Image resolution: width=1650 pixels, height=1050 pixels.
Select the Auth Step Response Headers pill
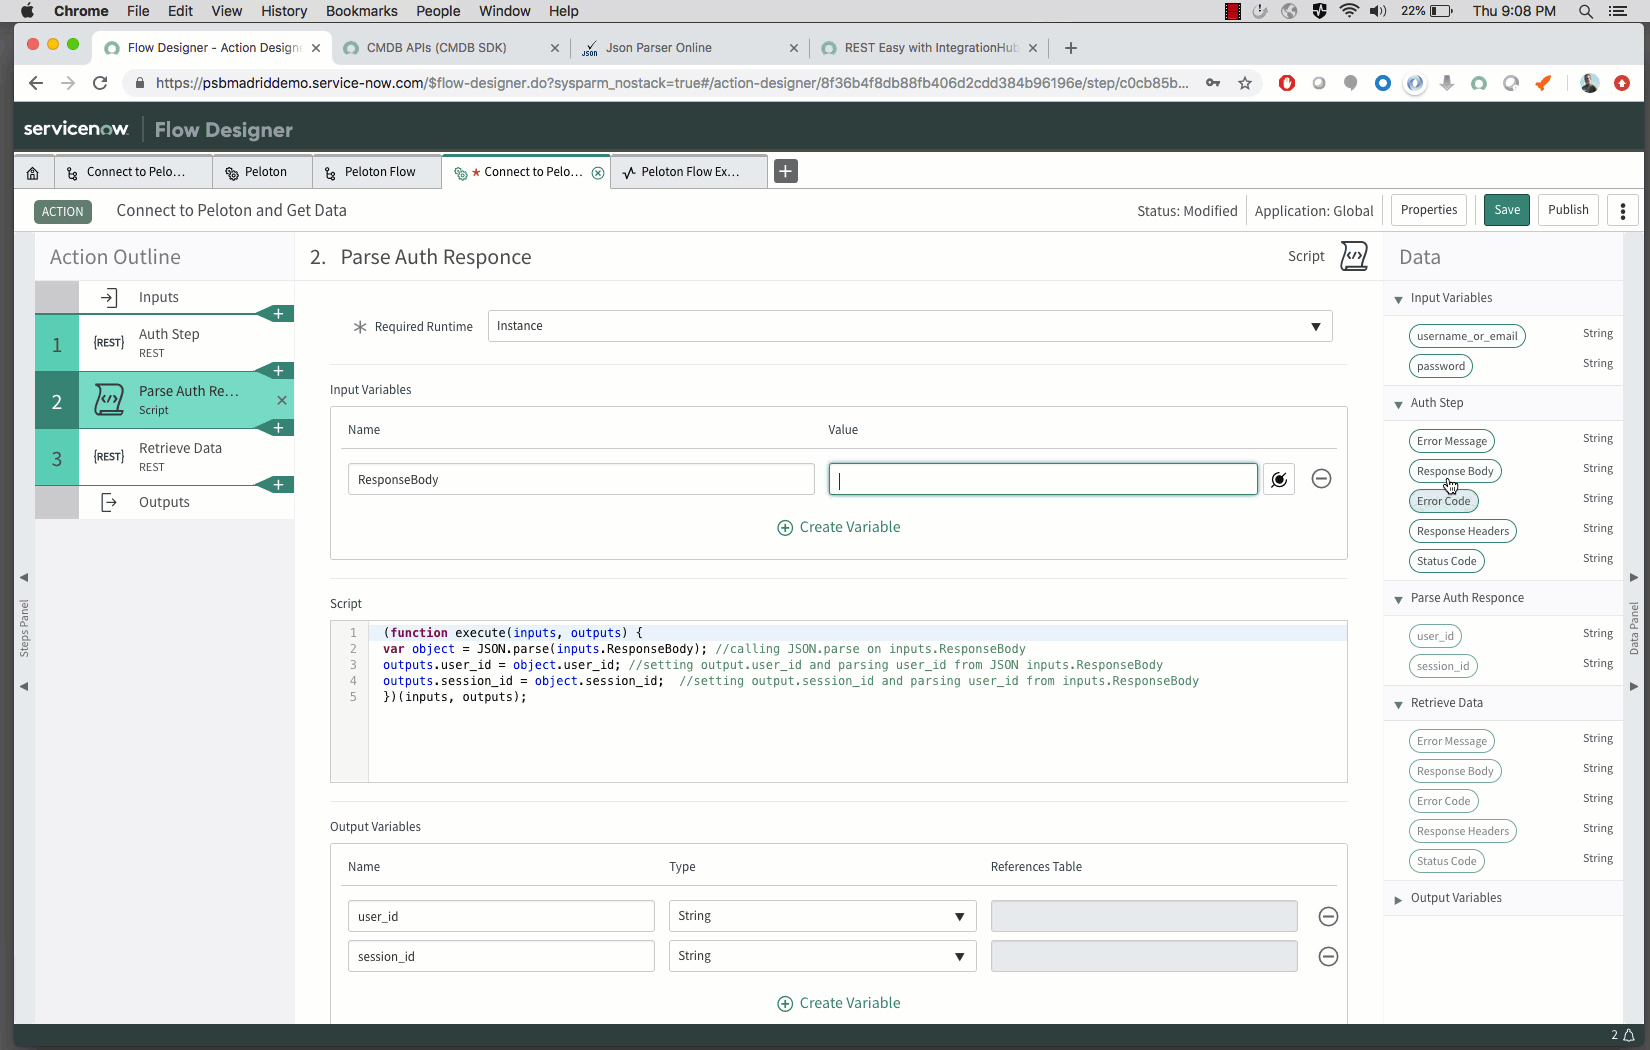pyautogui.click(x=1462, y=531)
